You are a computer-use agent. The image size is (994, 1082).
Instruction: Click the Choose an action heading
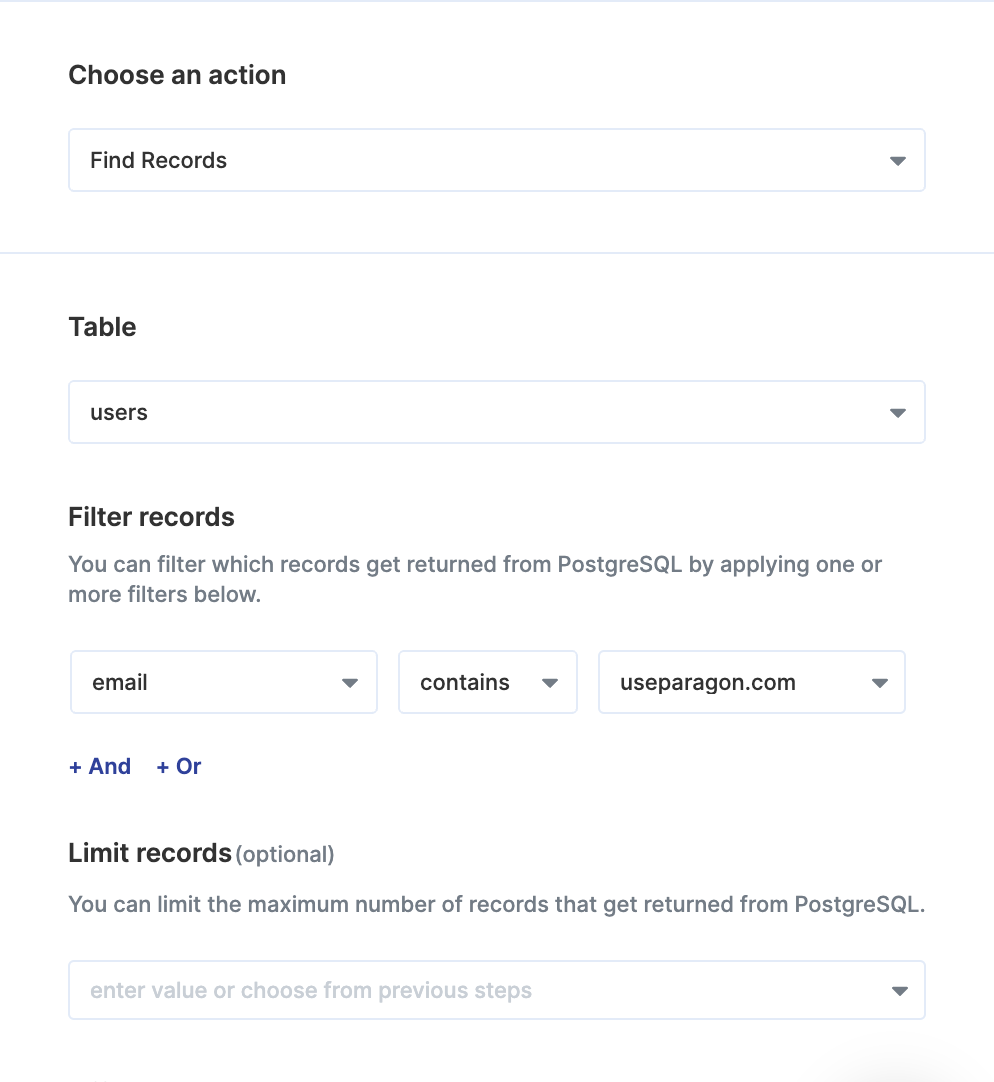pyautogui.click(x=177, y=75)
